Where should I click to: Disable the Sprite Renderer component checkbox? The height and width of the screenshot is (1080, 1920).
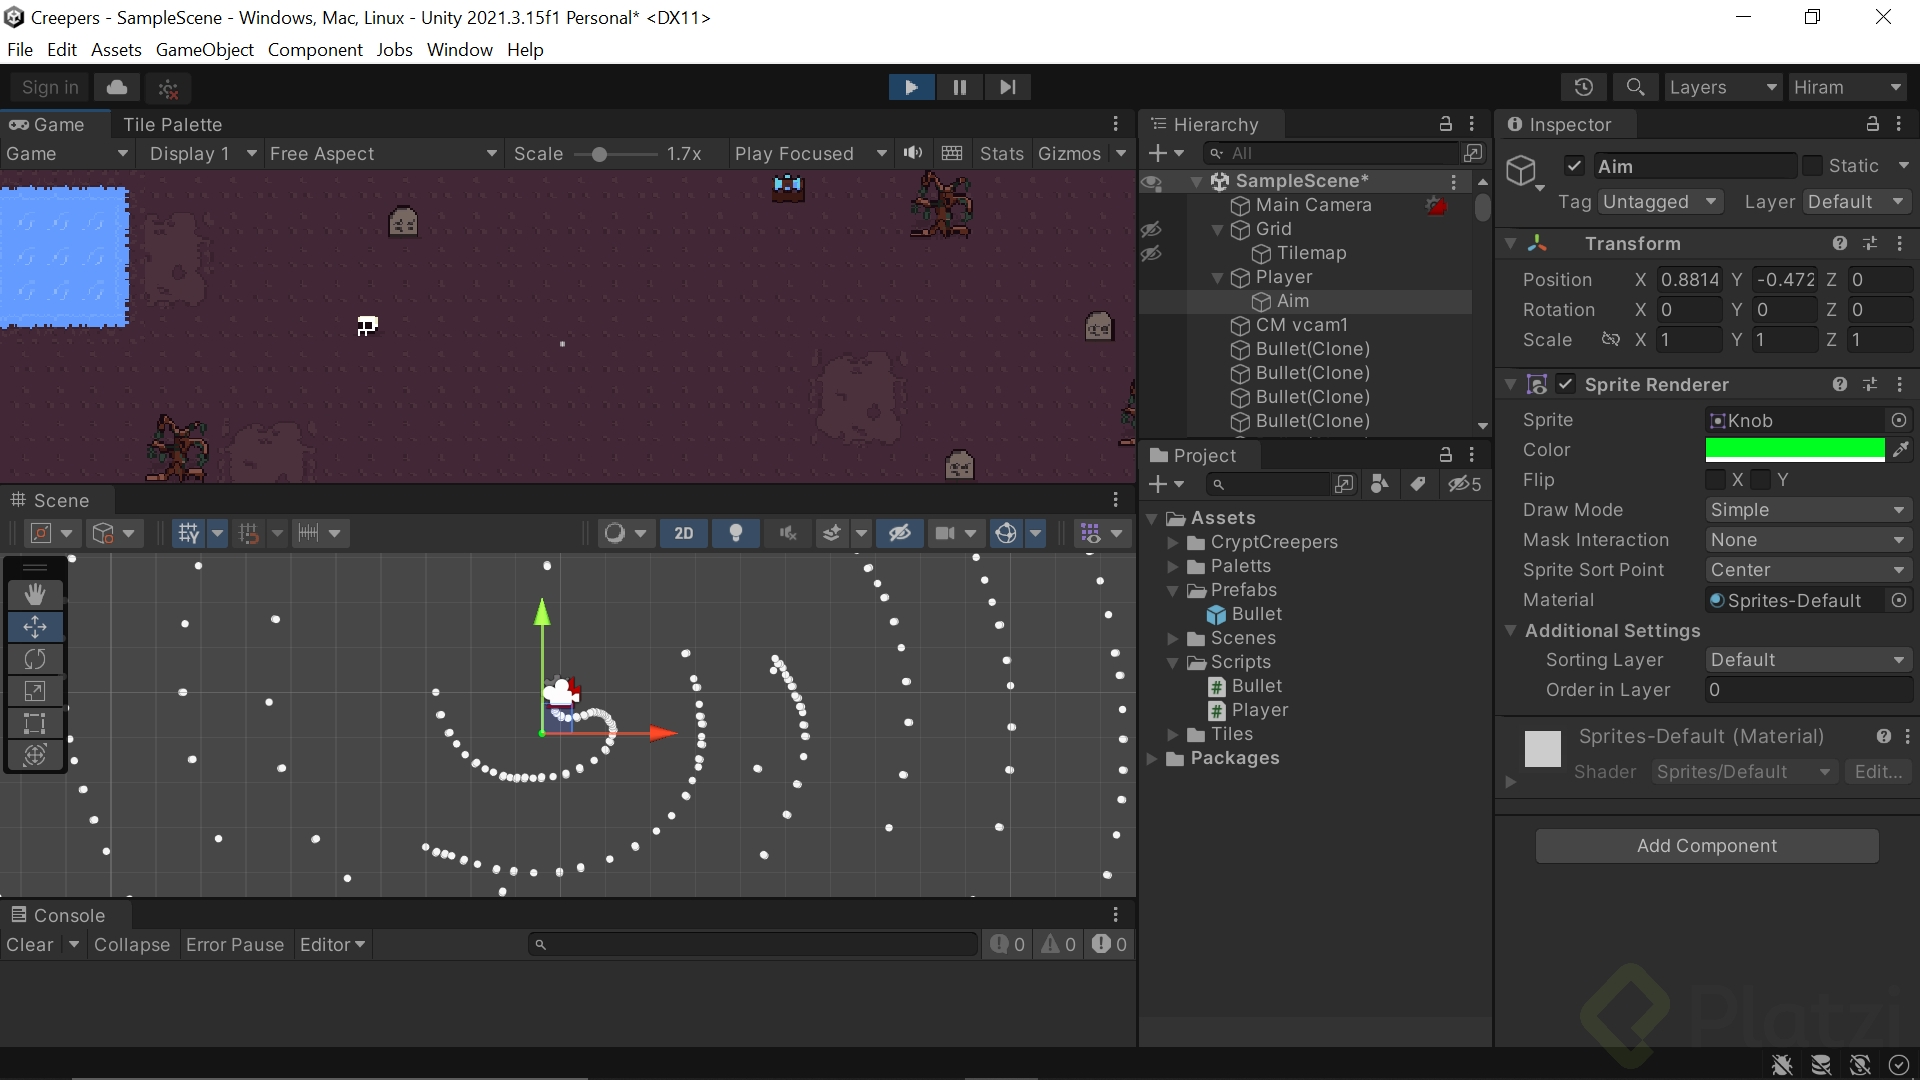click(x=1566, y=384)
